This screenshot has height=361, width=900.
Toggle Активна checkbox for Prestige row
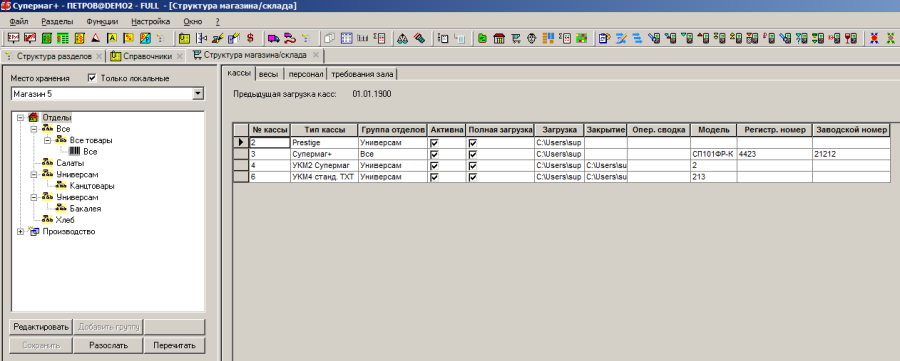click(x=434, y=142)
